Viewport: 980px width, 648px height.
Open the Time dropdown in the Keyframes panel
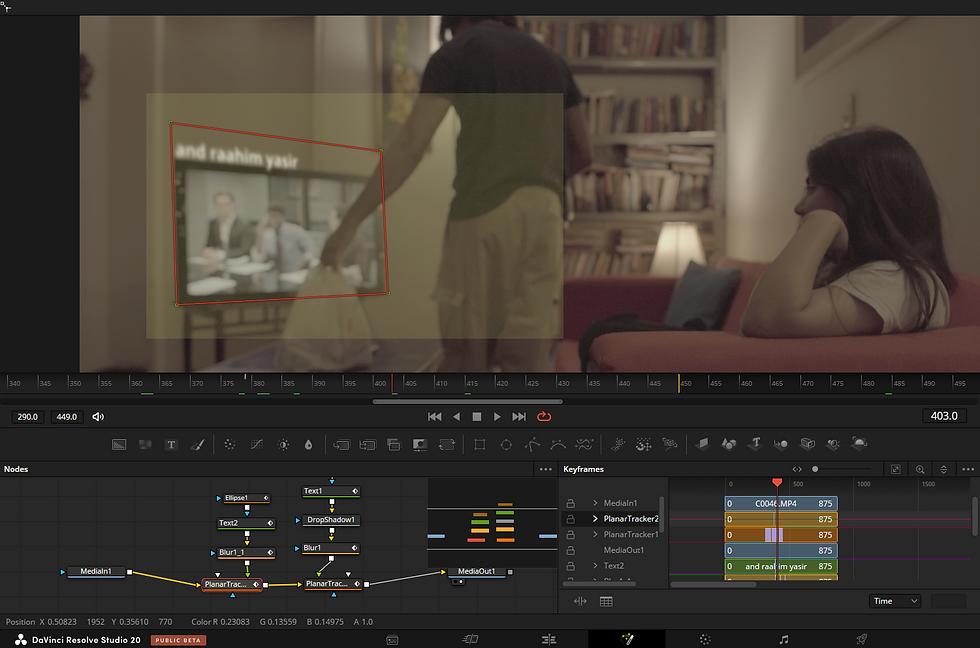[896, 601]
